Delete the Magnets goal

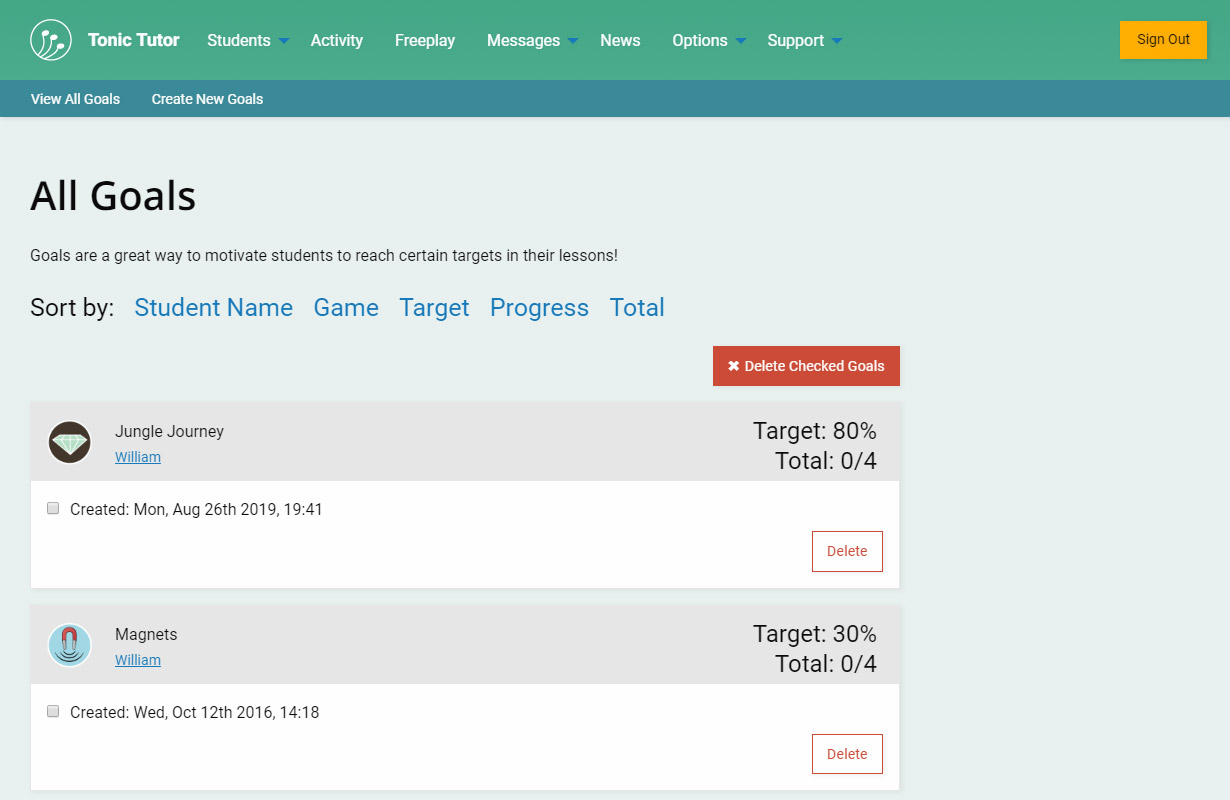coord(847,754)
